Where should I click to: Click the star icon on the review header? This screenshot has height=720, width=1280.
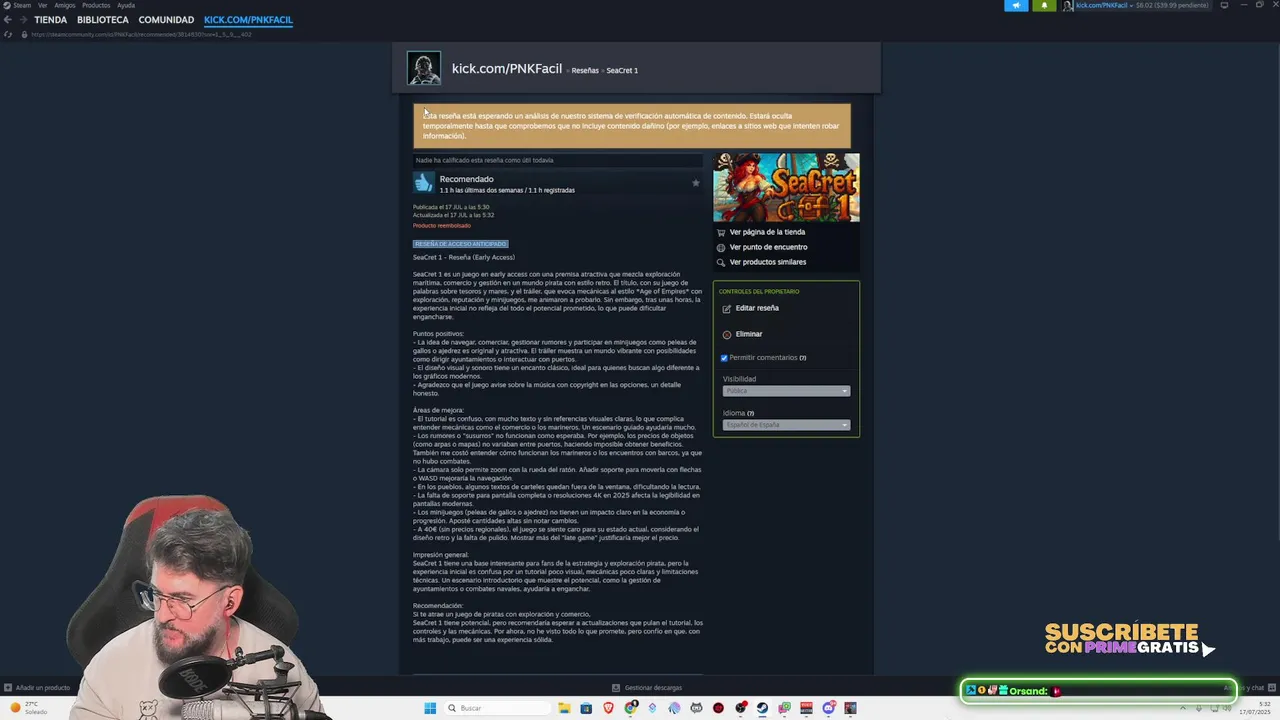pyautogui.click(x=696, y=183)
